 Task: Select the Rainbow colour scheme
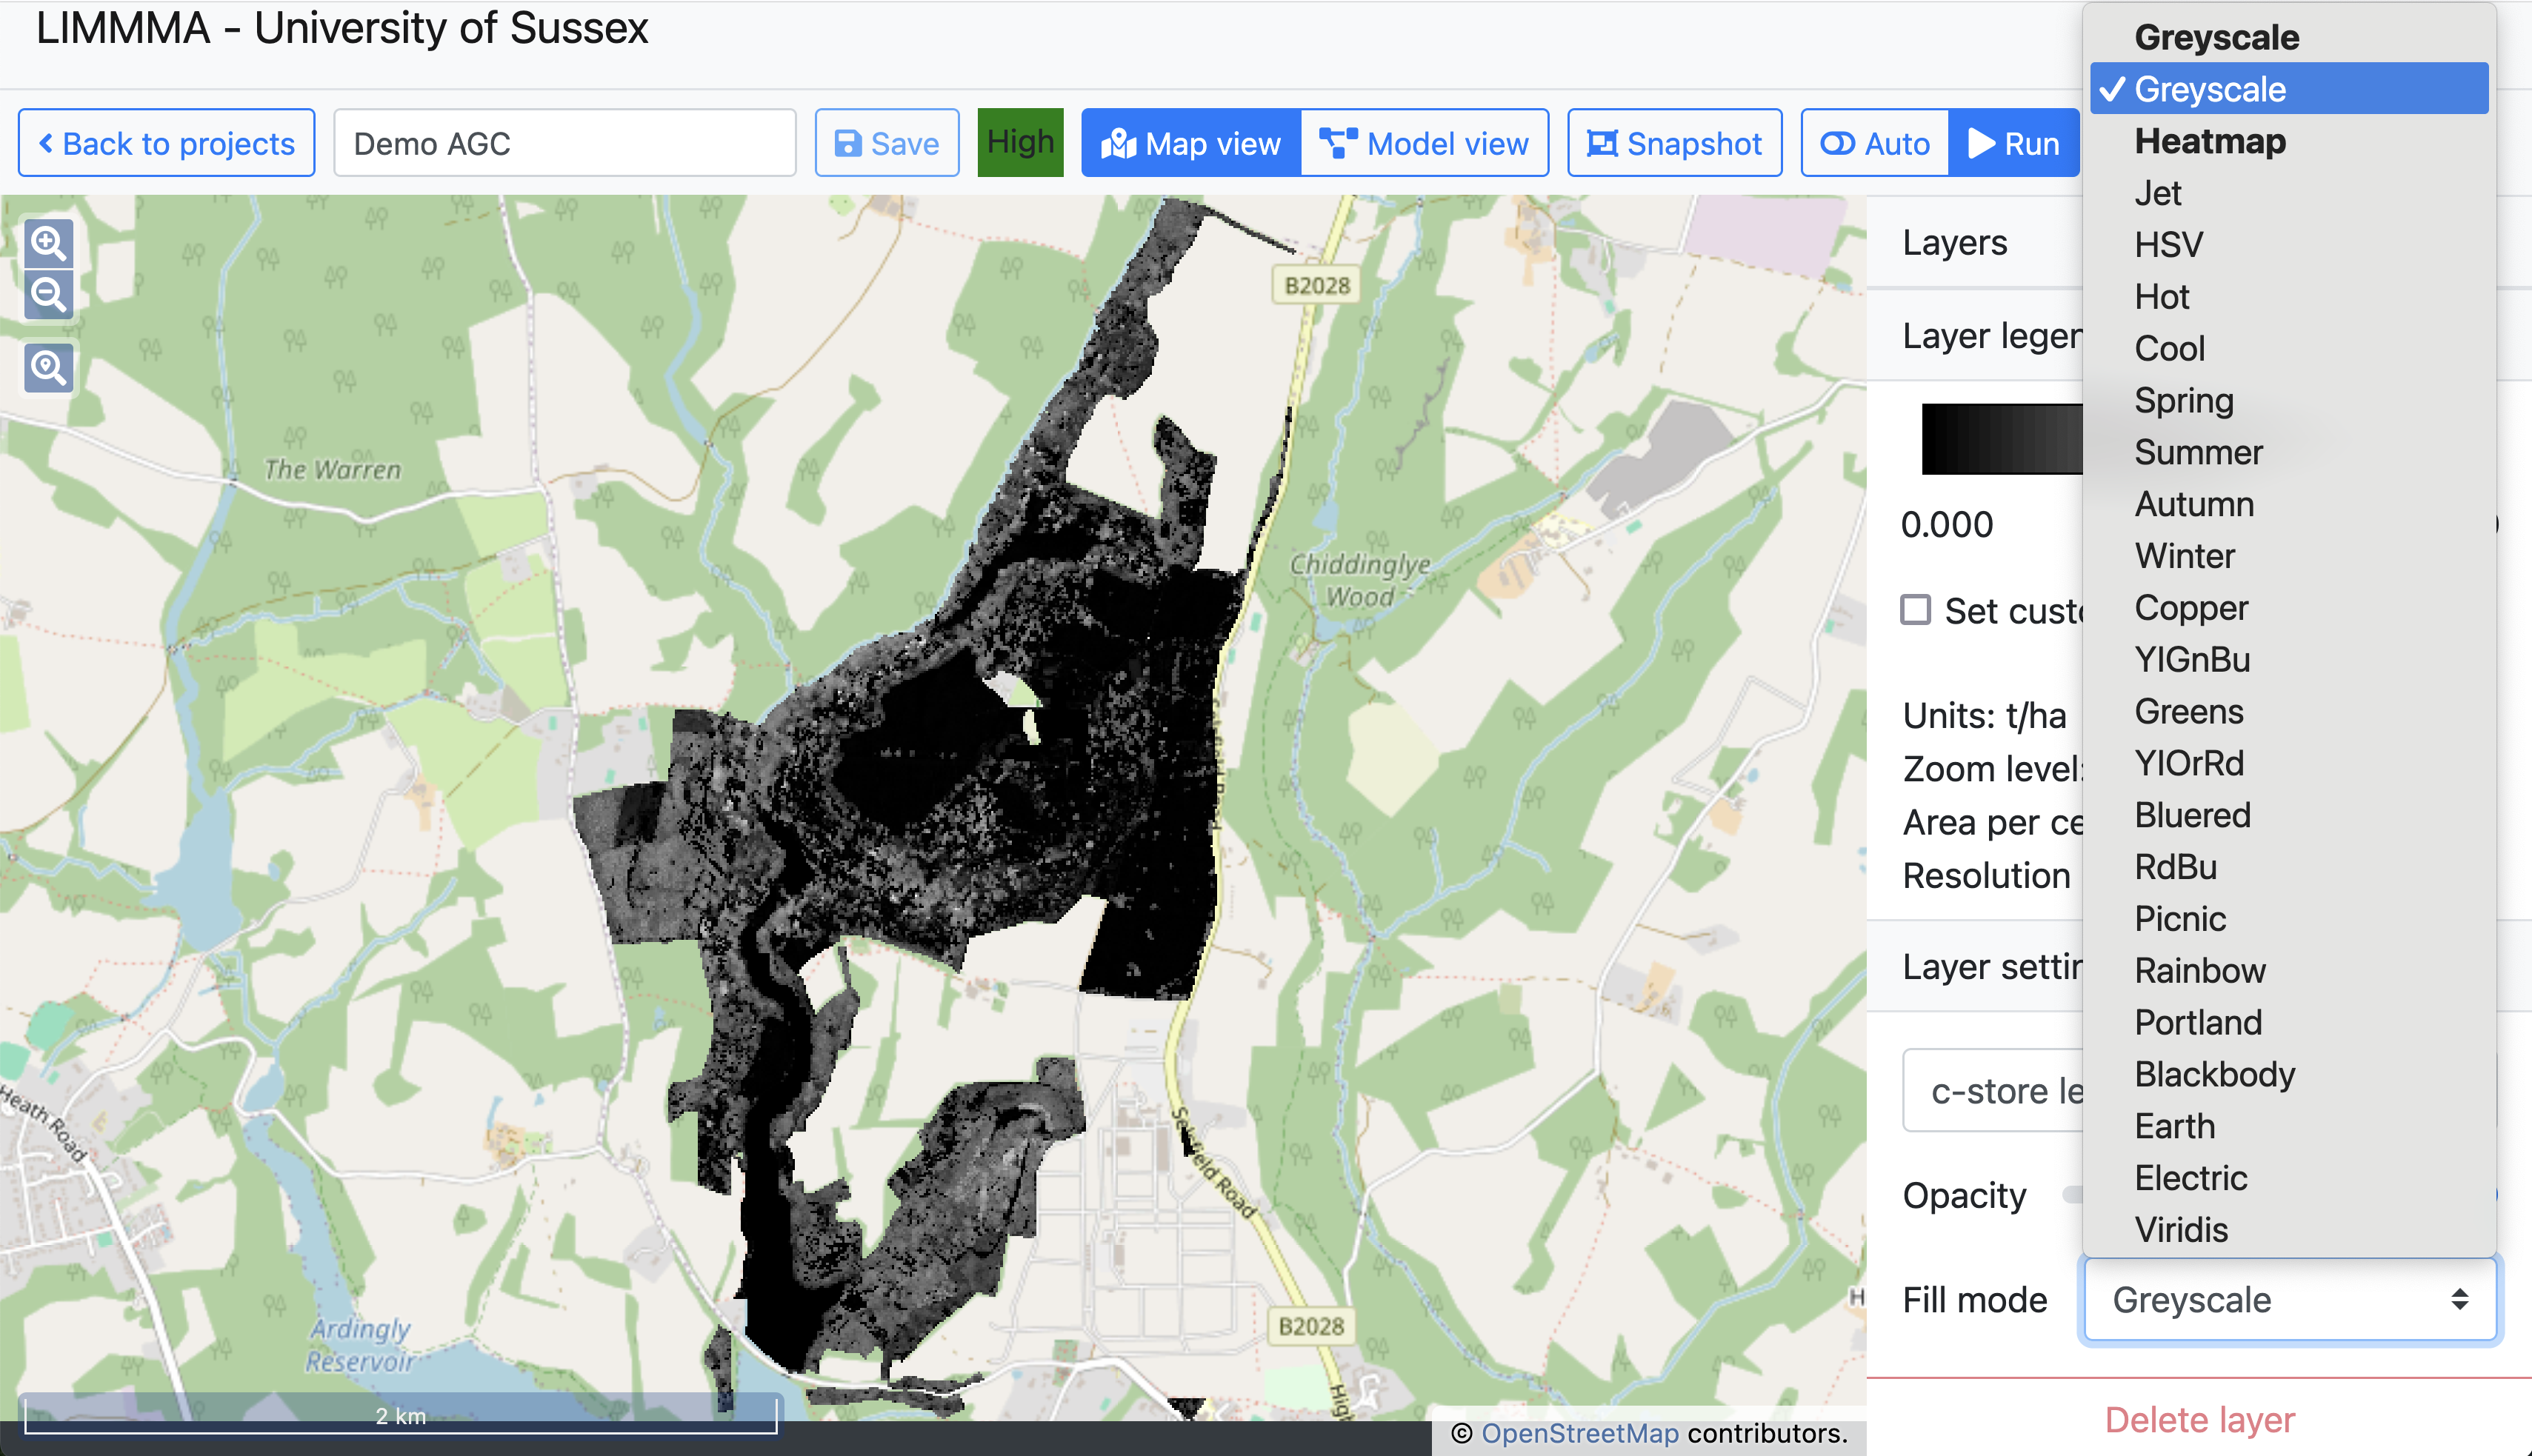pyautogui.click(x=2199, y=971)
